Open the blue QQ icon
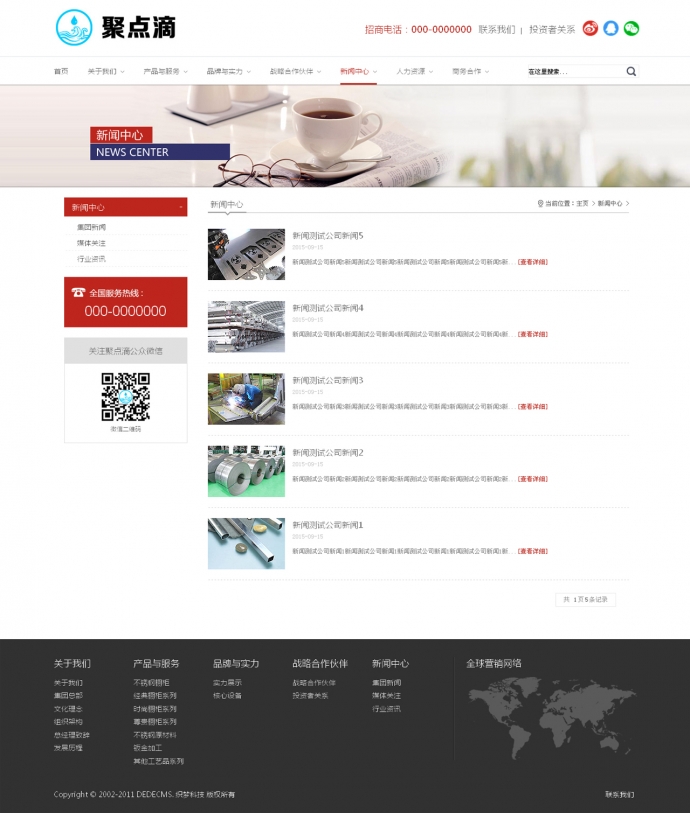 tap(611, 29)
